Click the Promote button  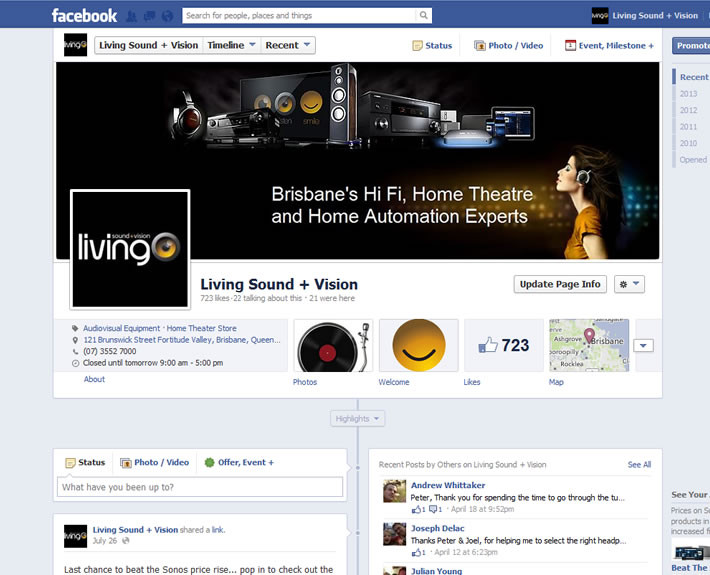click(691, 46)
